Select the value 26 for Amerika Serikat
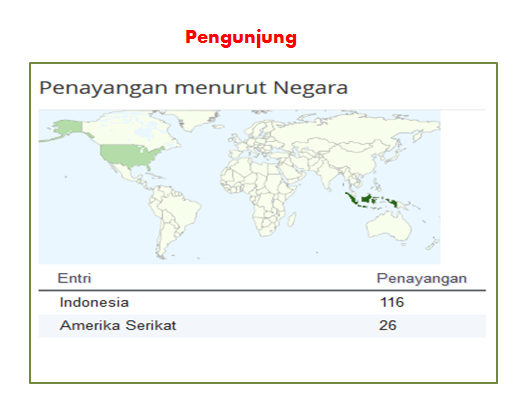This screenshot has width=513, height=401. click(x=387, y=325)
